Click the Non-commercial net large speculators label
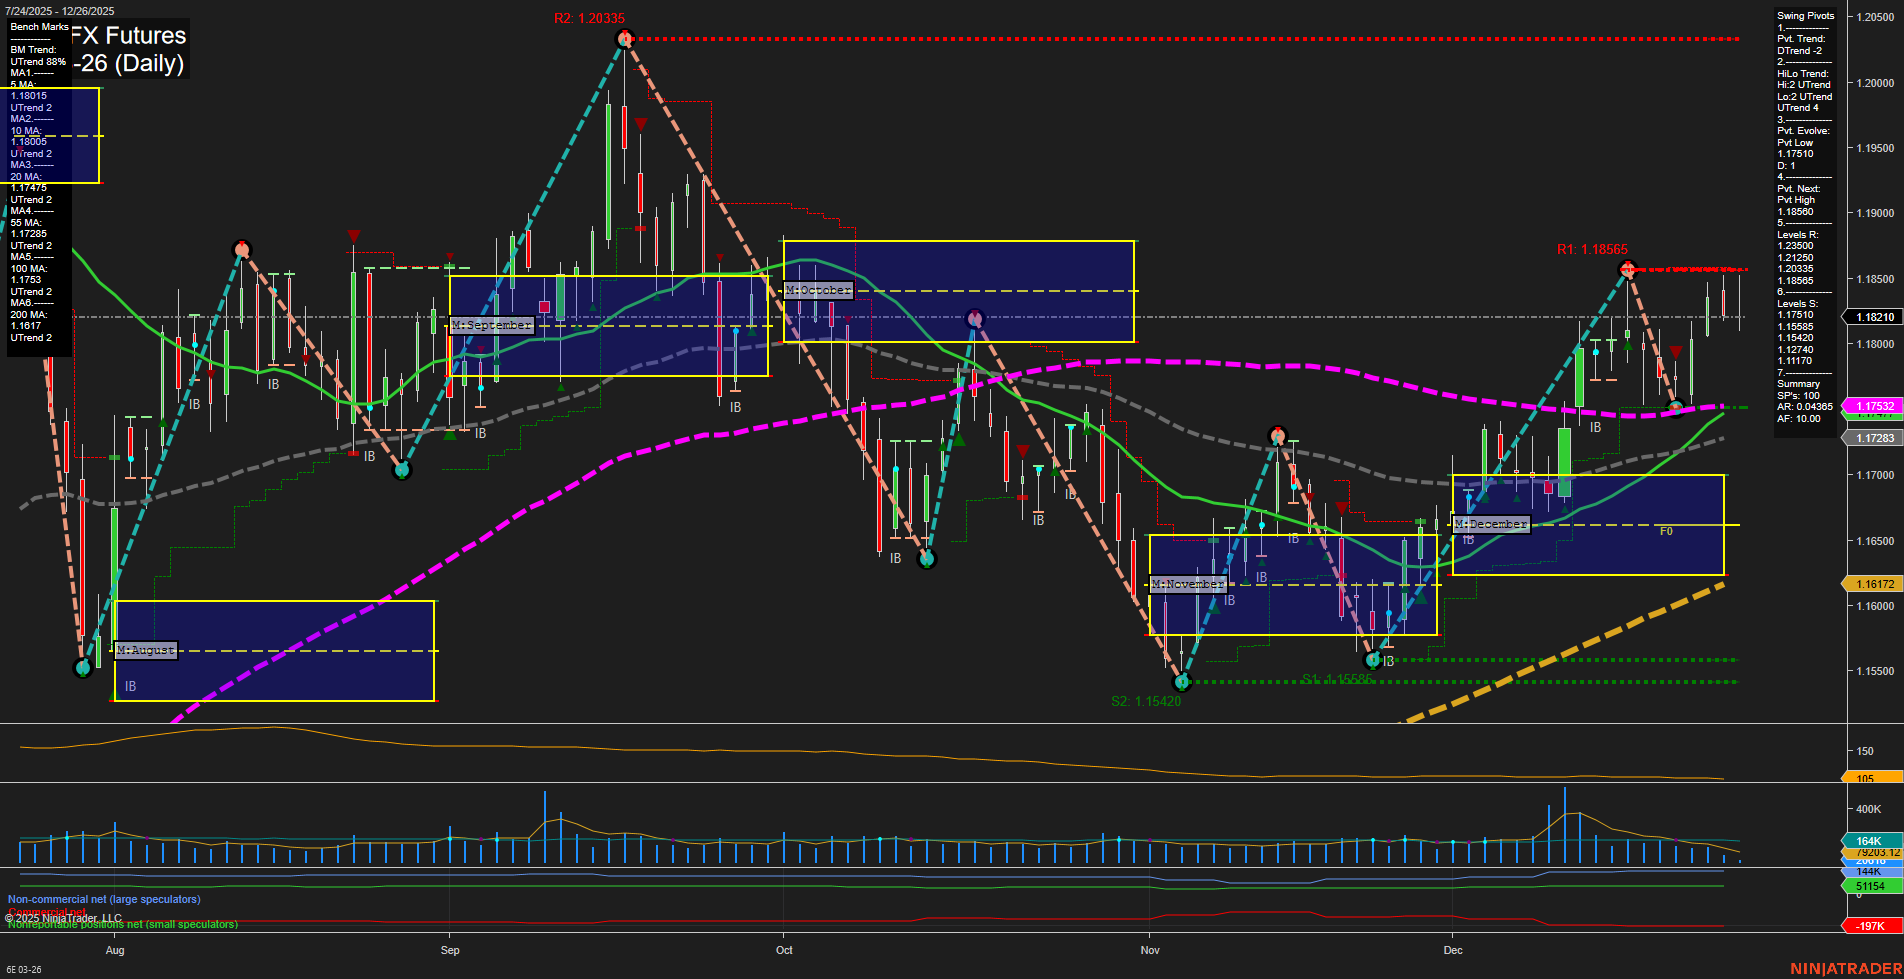Screen dimensions: 1904x979 [103, 899]
